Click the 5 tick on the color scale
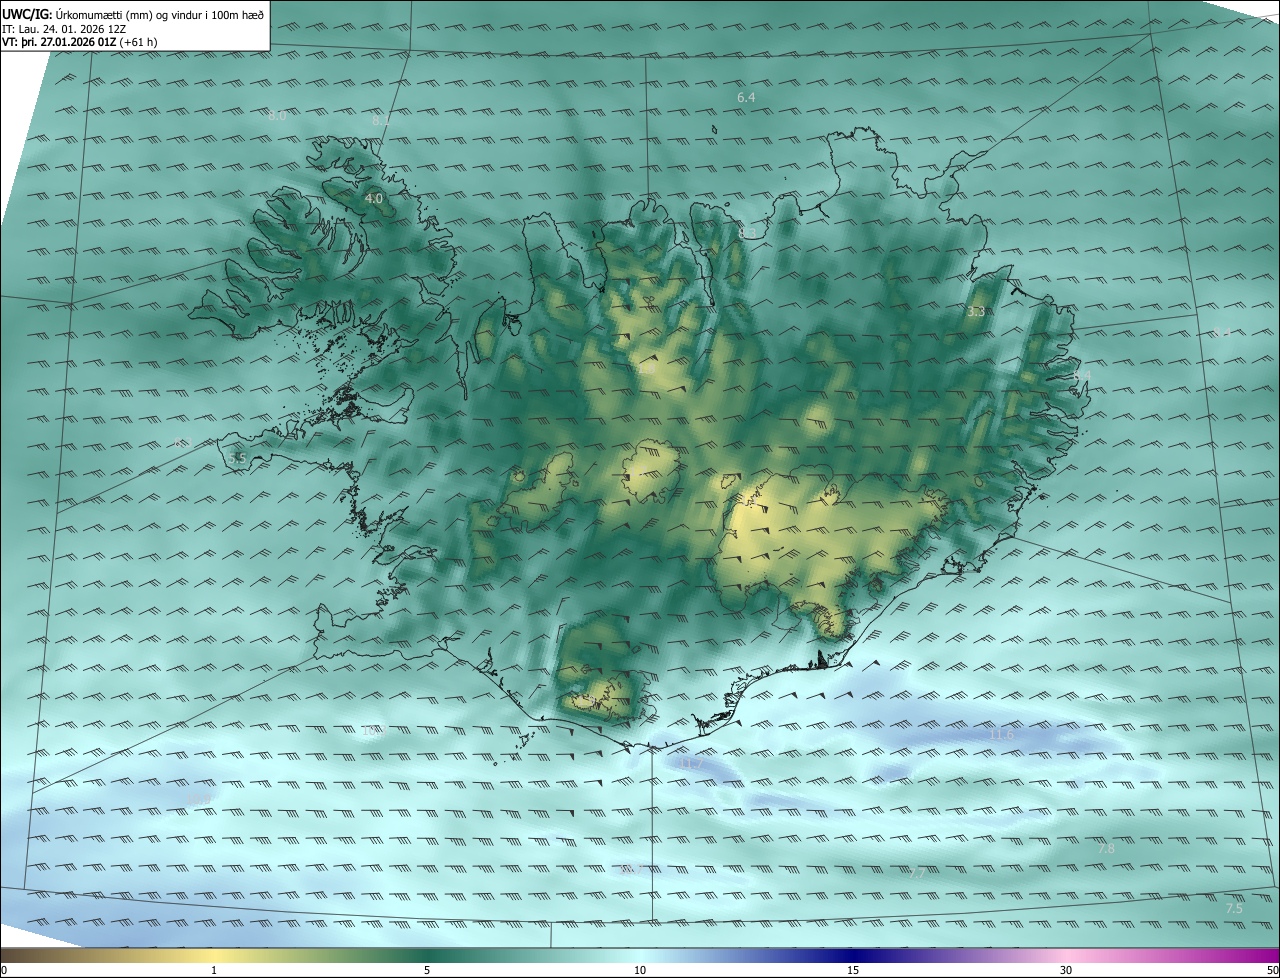This screenshot has height=978, width=1280. click(x=427, y=970)
